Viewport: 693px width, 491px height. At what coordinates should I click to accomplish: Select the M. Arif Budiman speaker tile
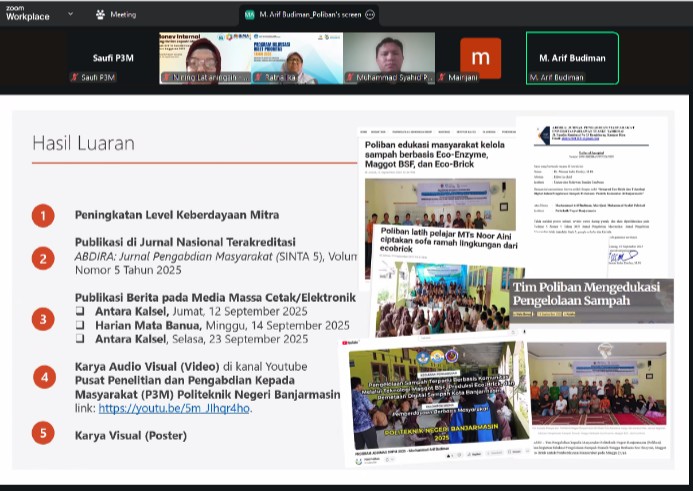pyautogui.click(x=572, y=58)
